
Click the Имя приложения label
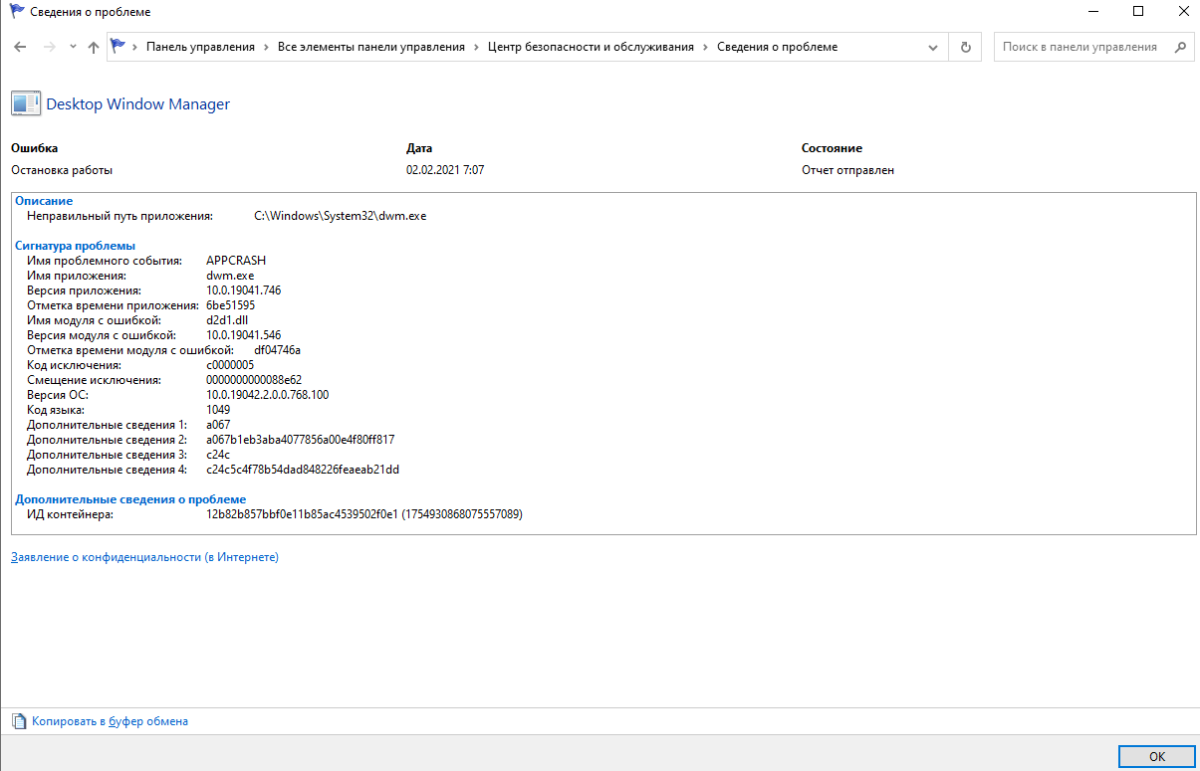(x=77, y=275)
